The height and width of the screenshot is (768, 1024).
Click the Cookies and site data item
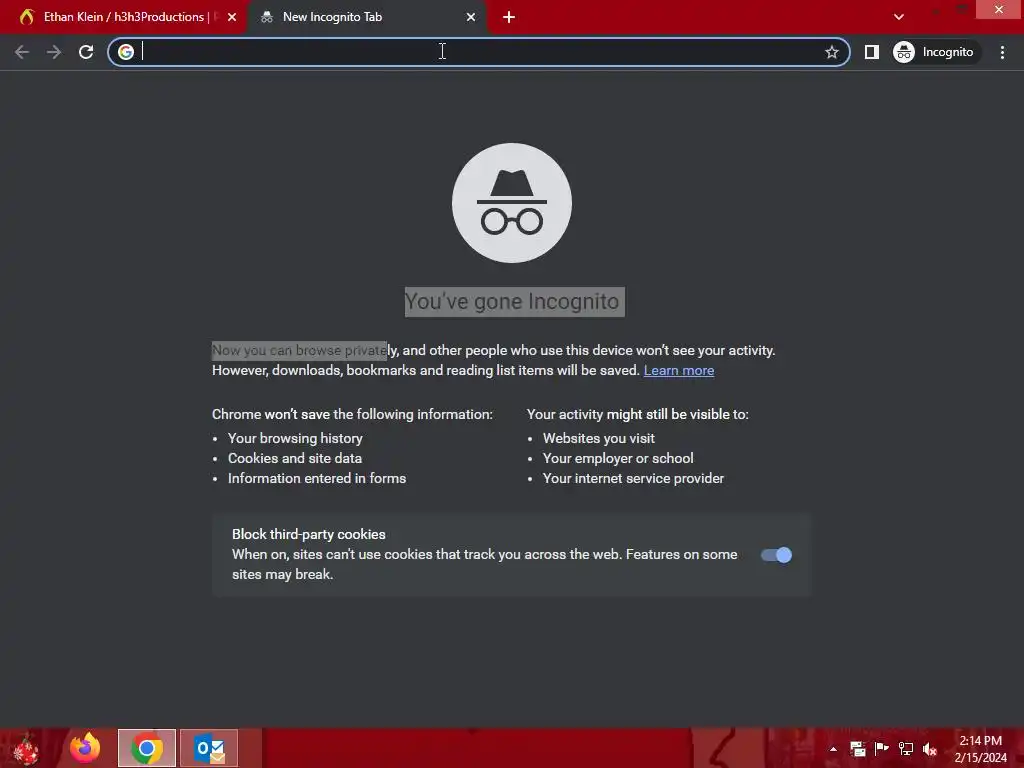click(295, 458)
